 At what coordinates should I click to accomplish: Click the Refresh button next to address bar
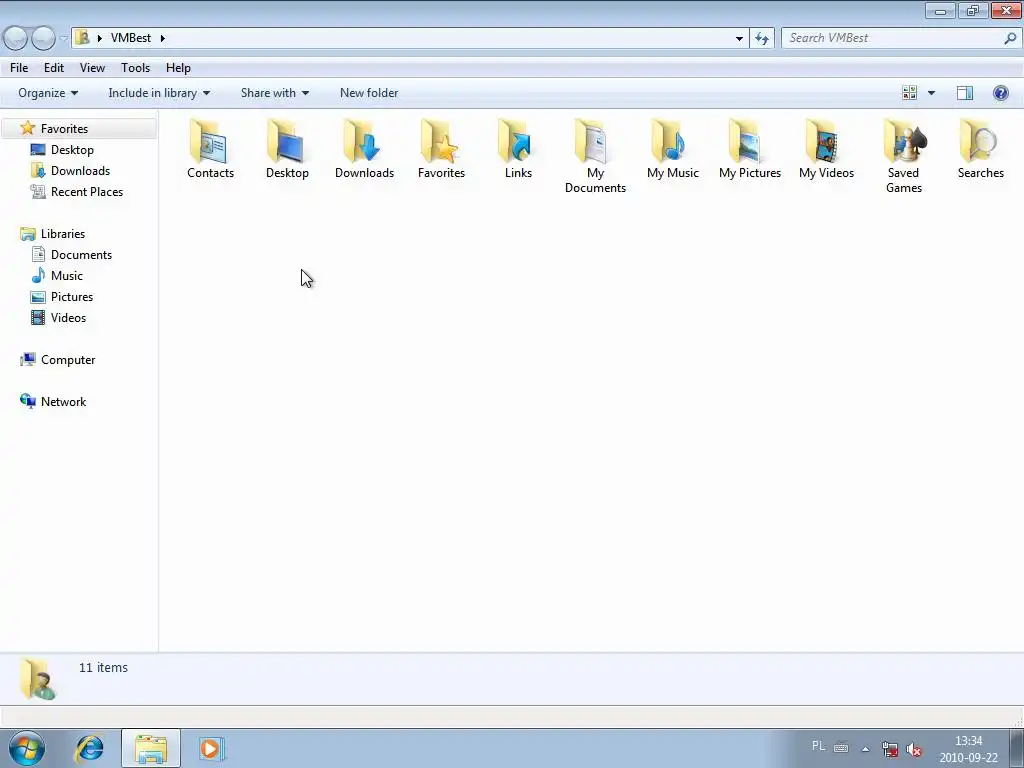(762, 39)
